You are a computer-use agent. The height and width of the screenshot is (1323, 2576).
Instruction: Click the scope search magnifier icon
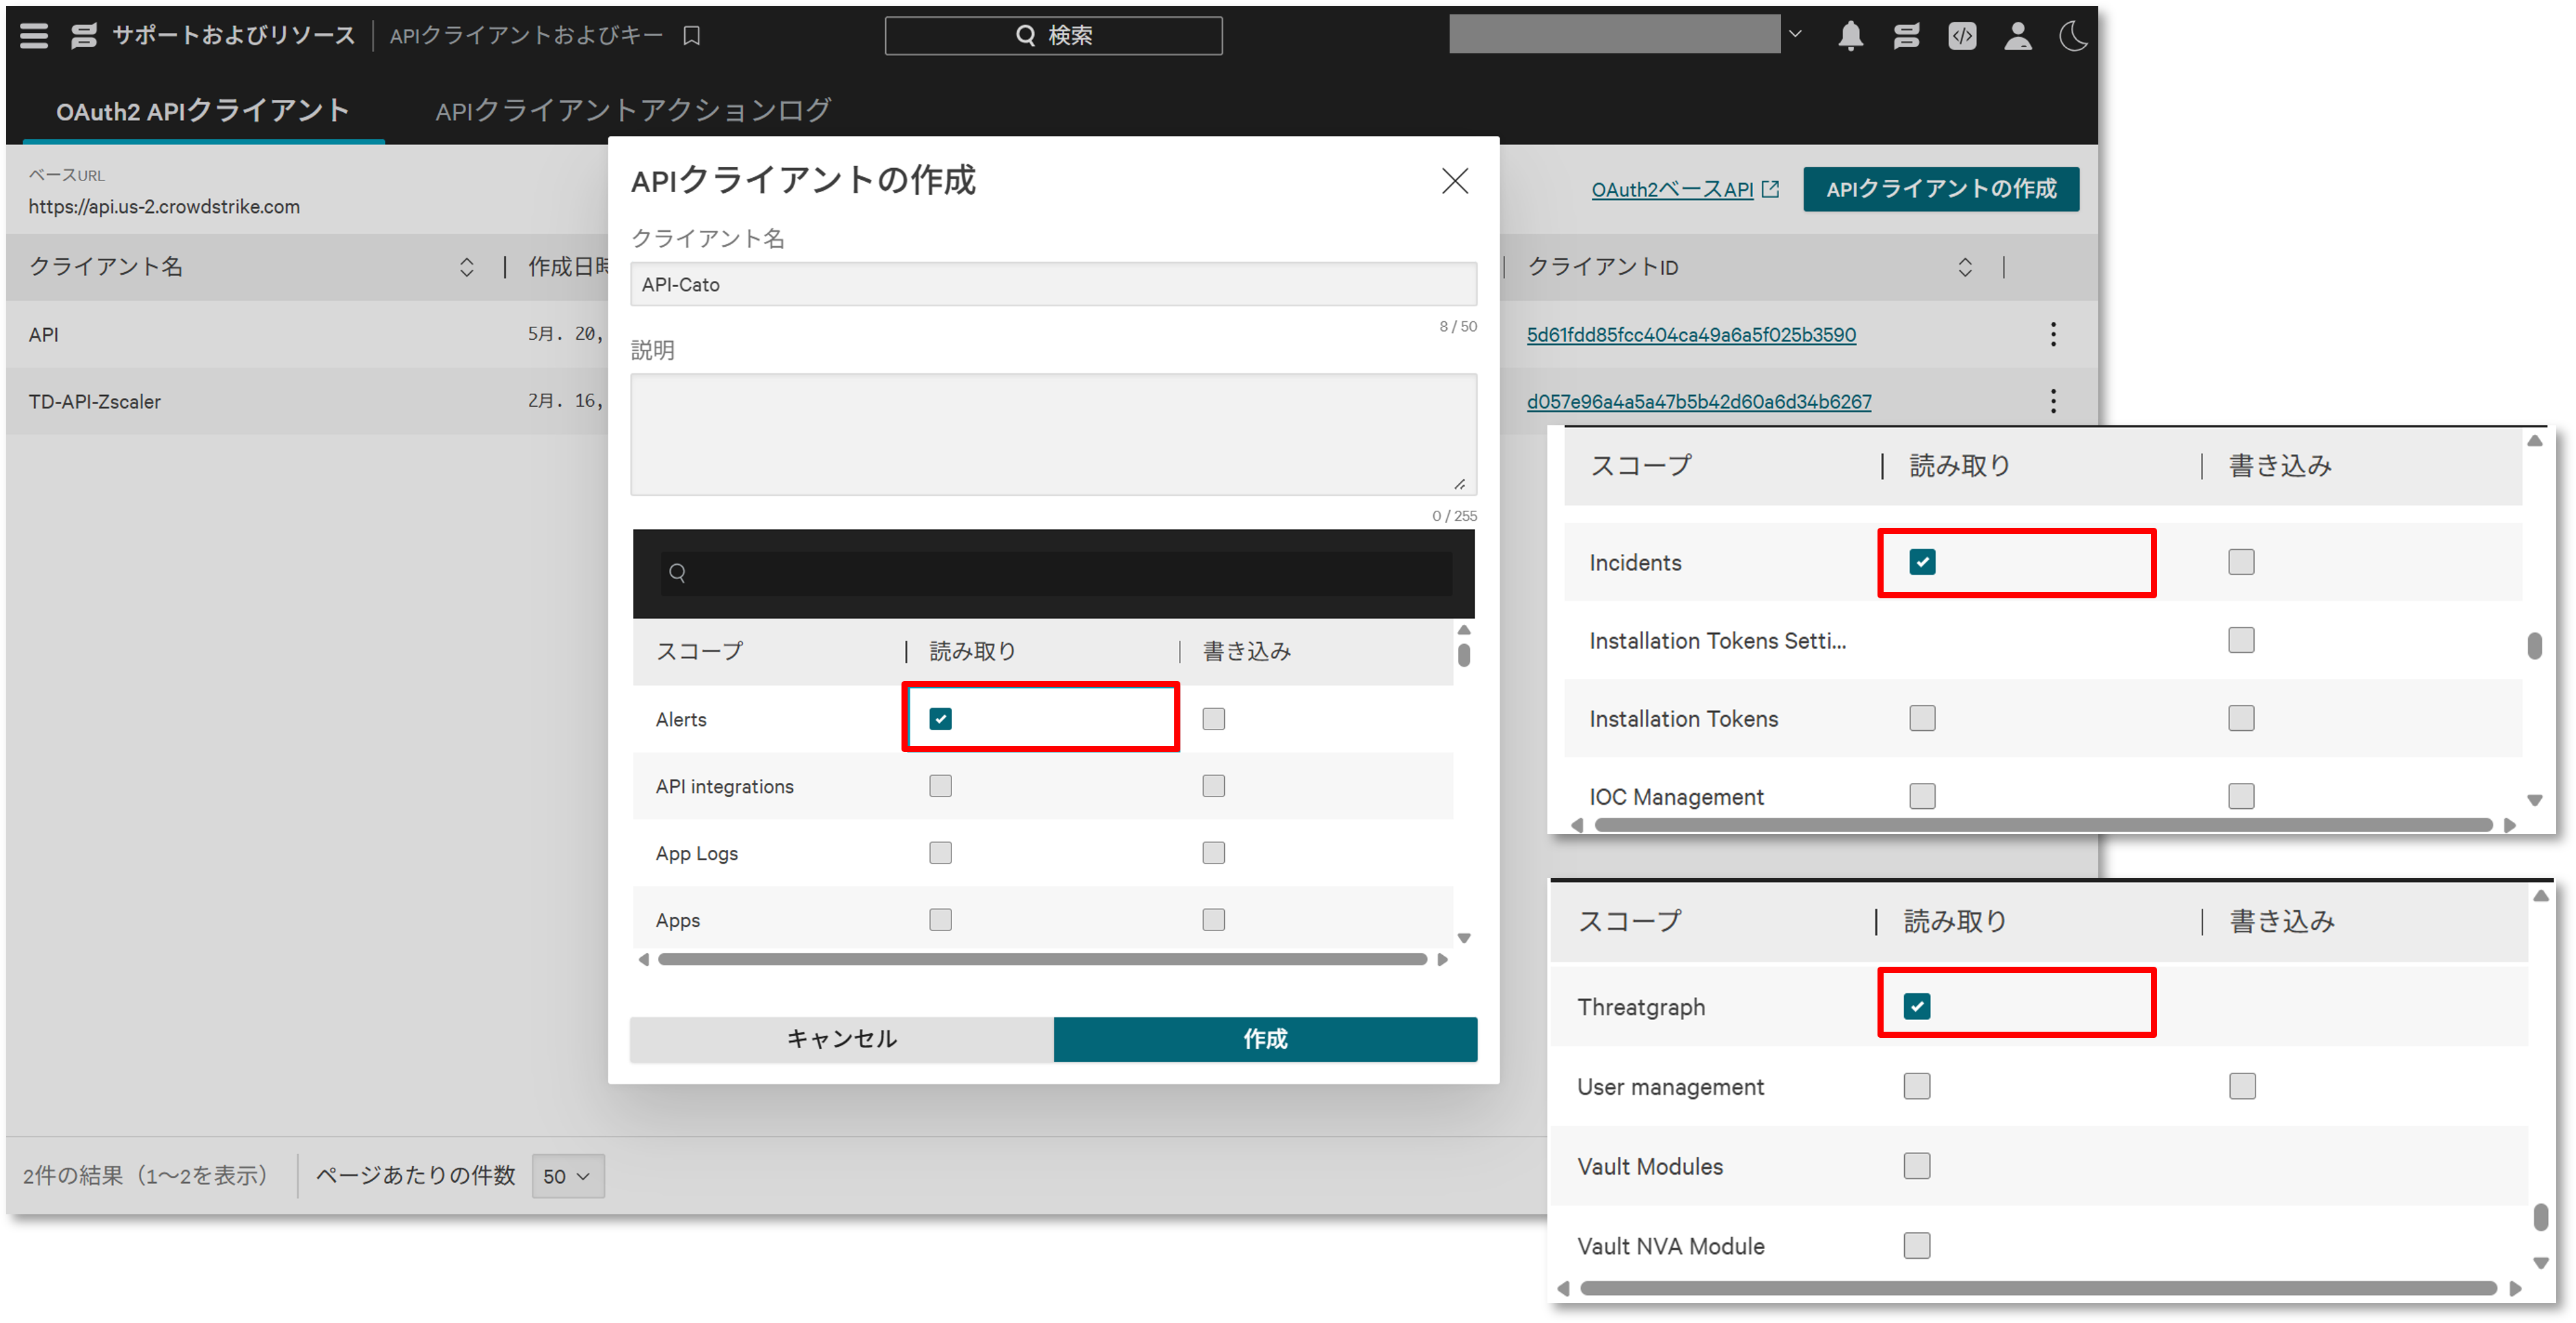click(x=677, y=573)
